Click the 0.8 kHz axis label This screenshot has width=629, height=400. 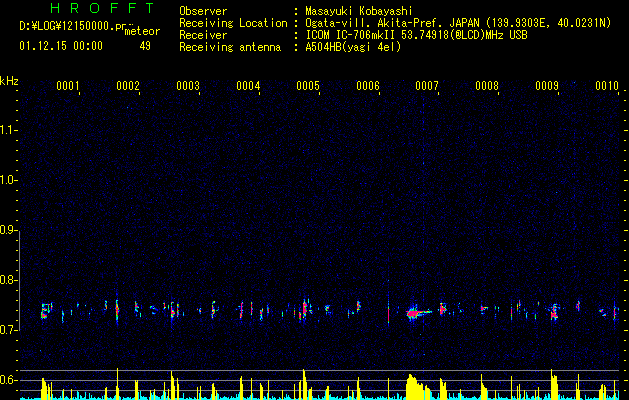click(x=8, y=280)
